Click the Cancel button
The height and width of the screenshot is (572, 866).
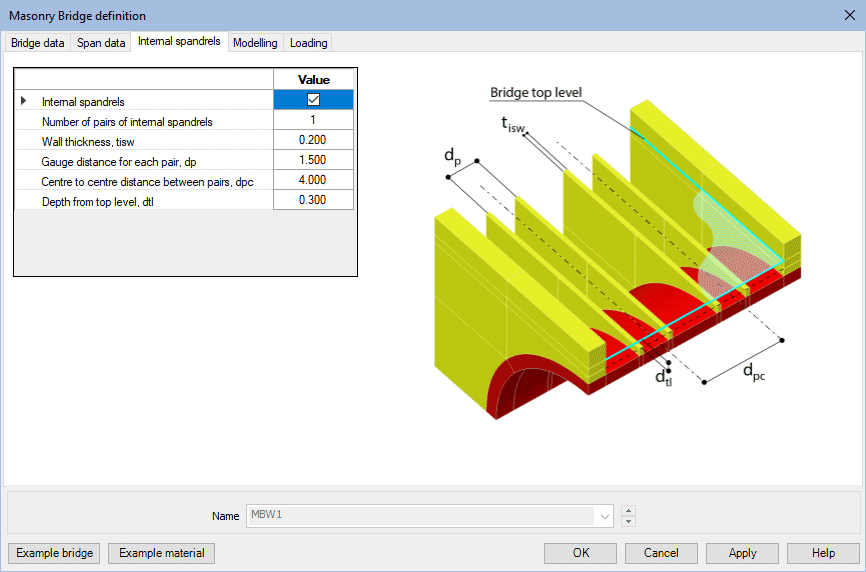[661, 553]
